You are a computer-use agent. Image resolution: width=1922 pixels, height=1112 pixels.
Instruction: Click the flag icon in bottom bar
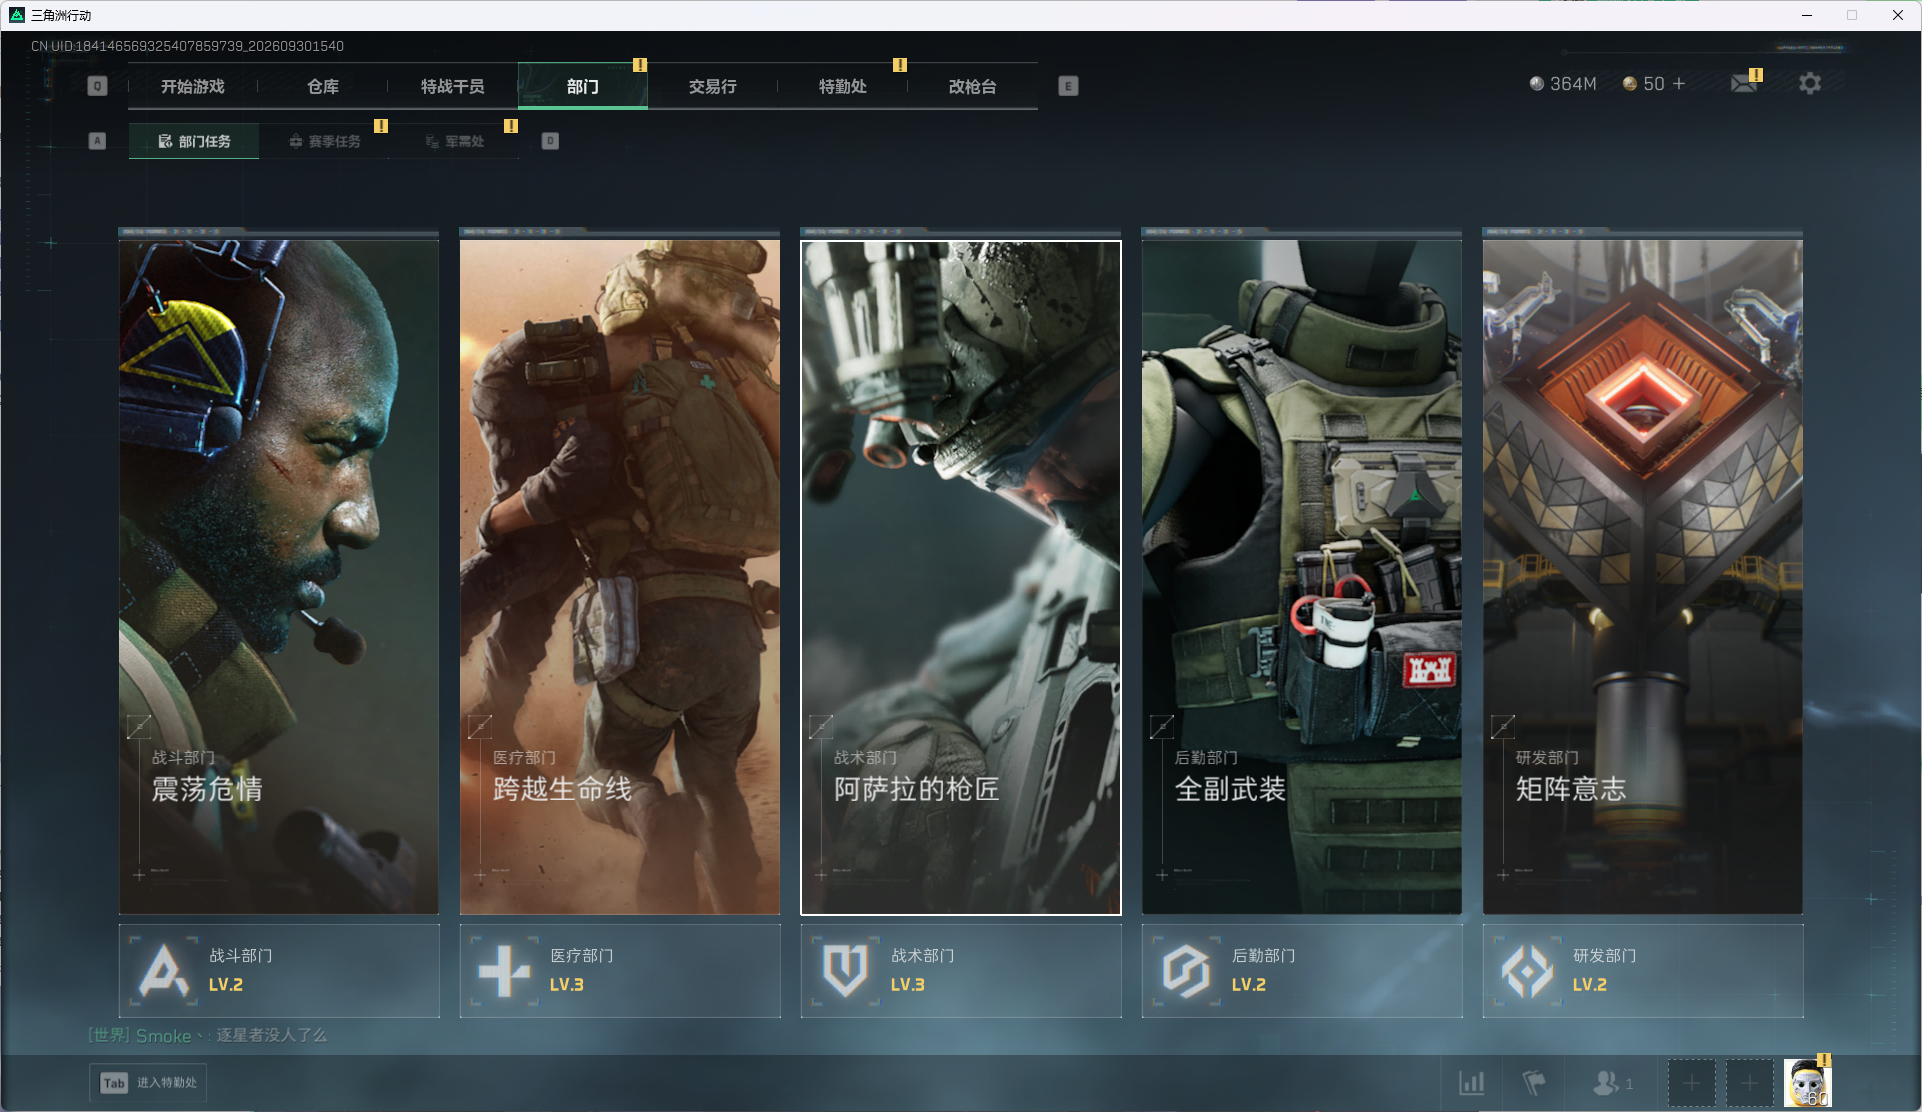point(1533,1083)
